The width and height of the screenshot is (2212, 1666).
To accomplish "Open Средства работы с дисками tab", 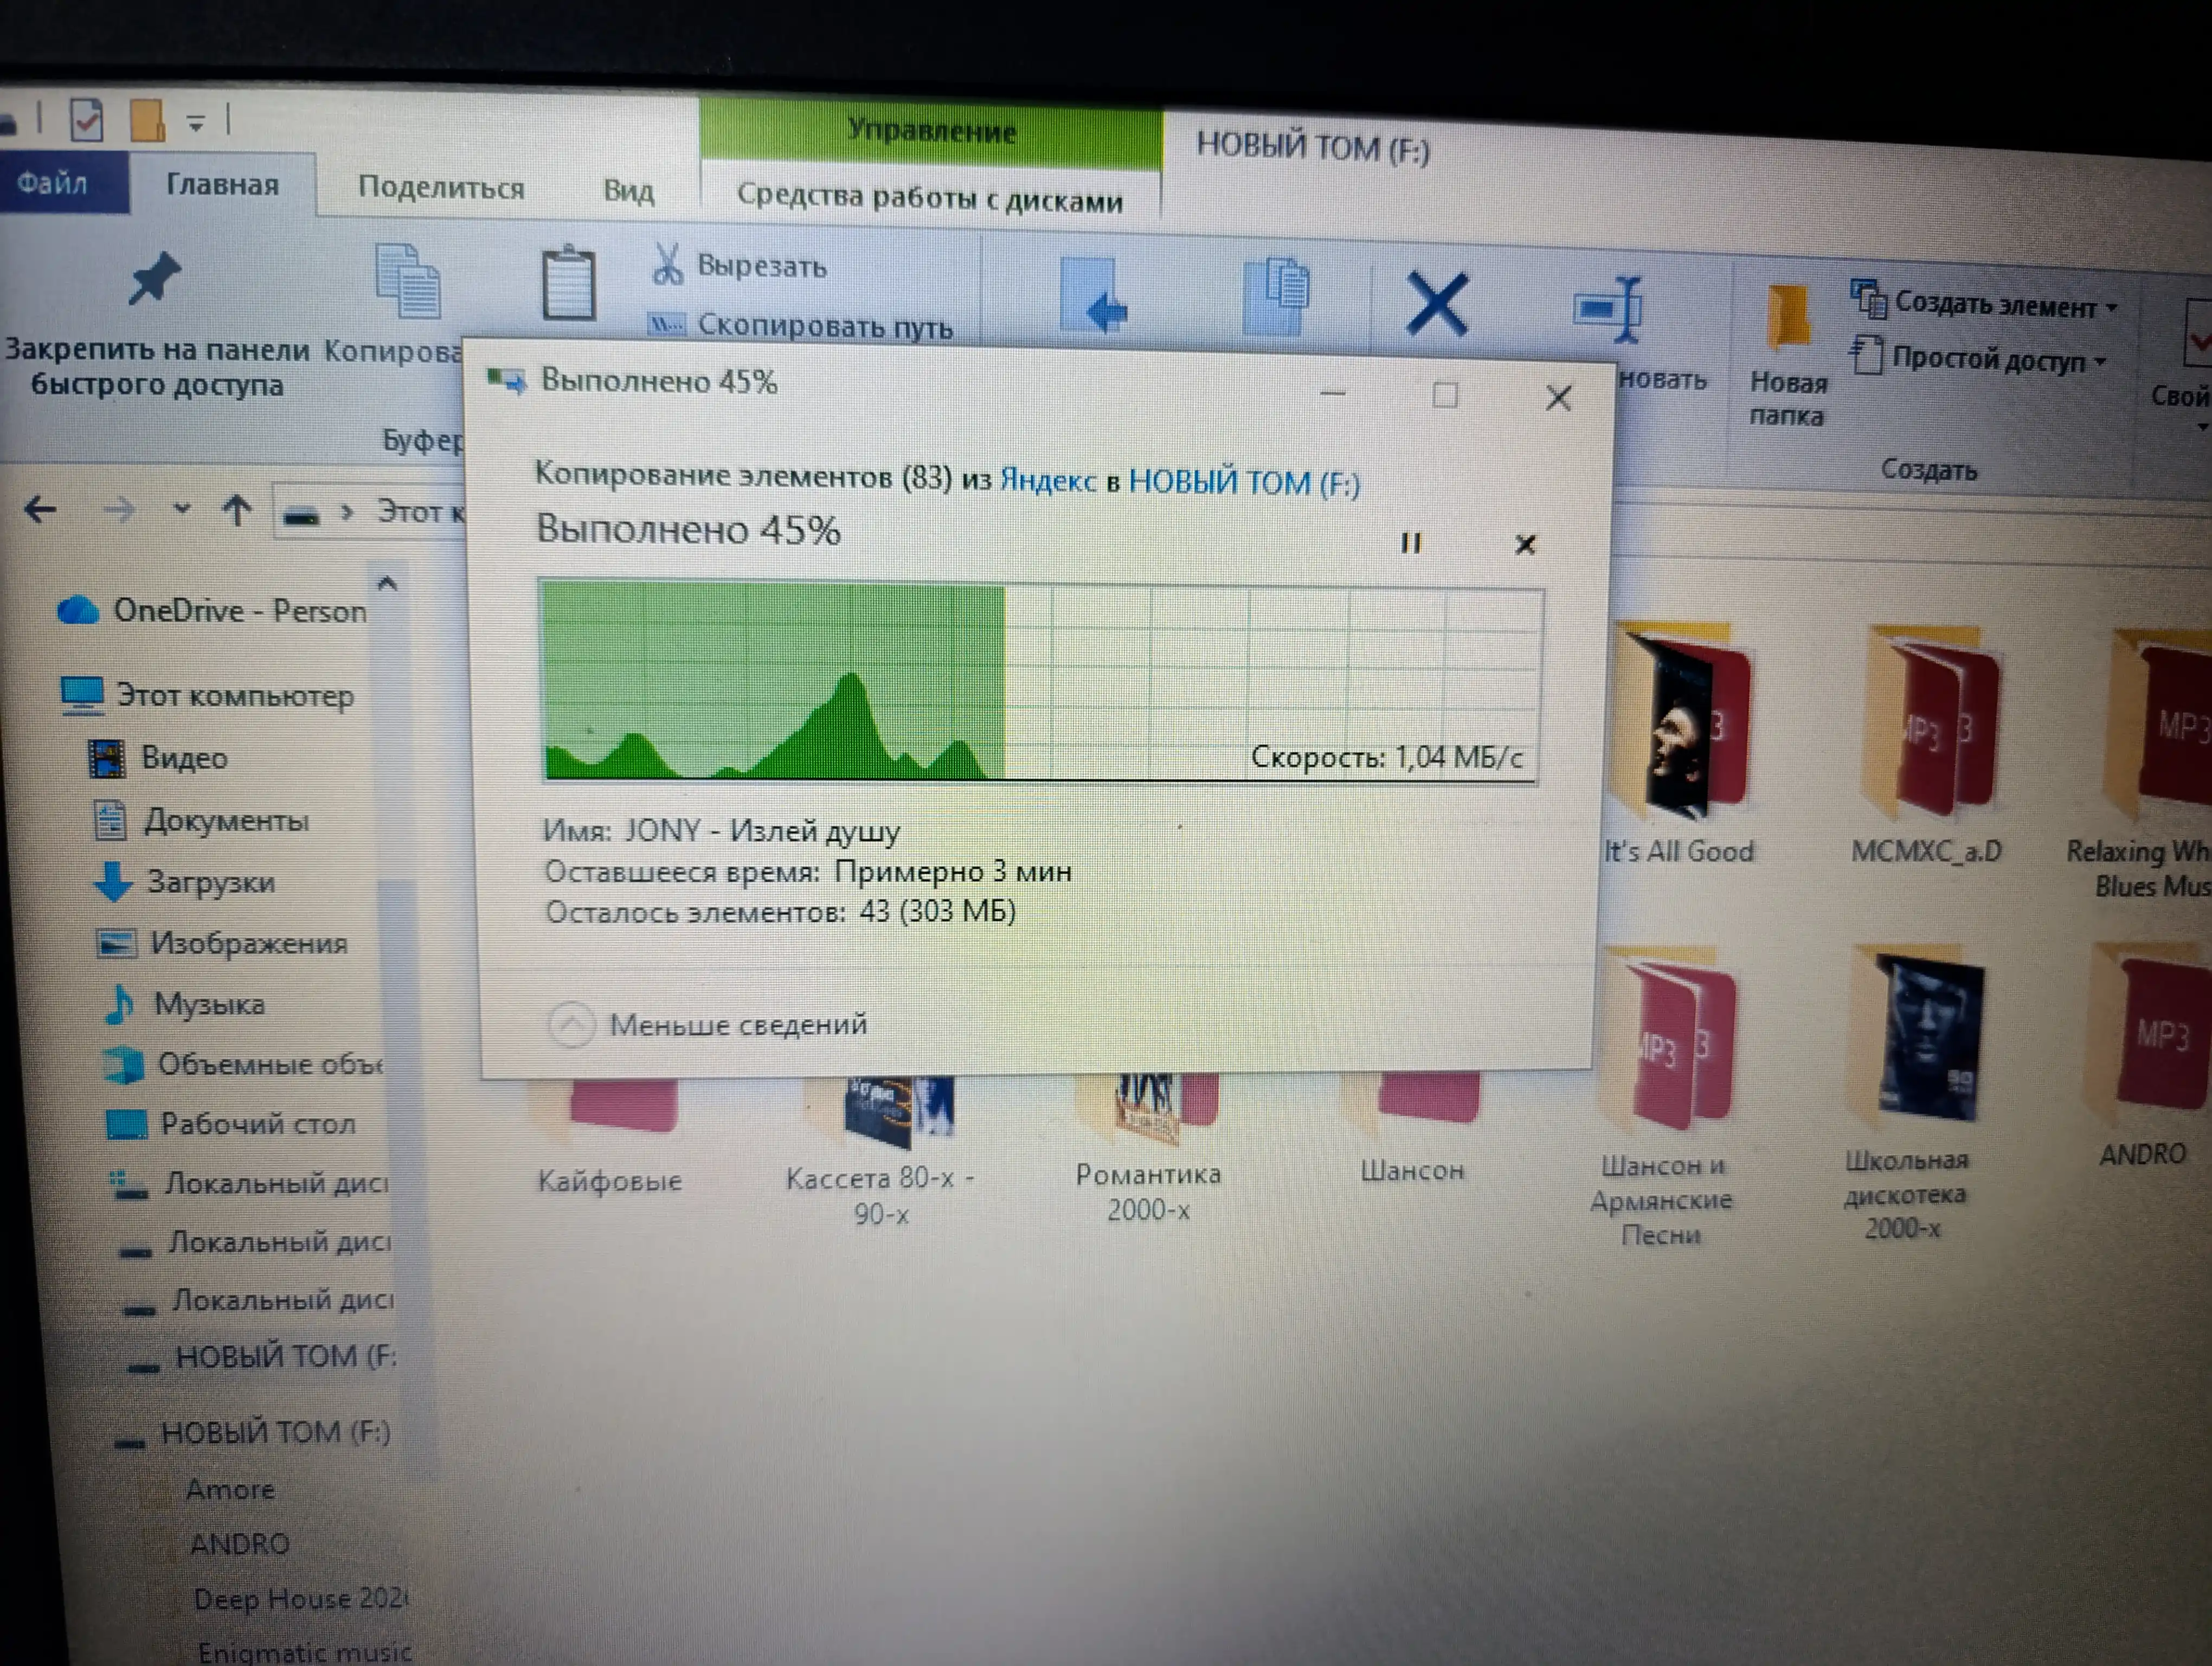I will 930,198.
